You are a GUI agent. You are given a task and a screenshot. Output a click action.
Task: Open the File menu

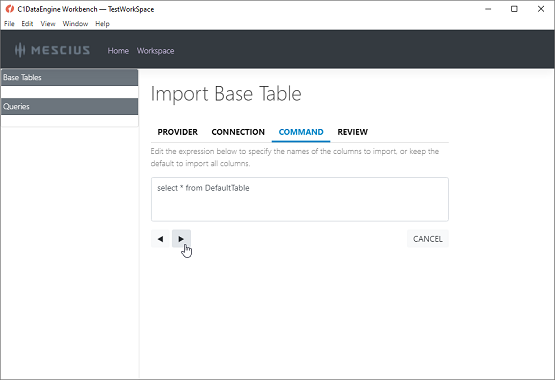(9, 24)
